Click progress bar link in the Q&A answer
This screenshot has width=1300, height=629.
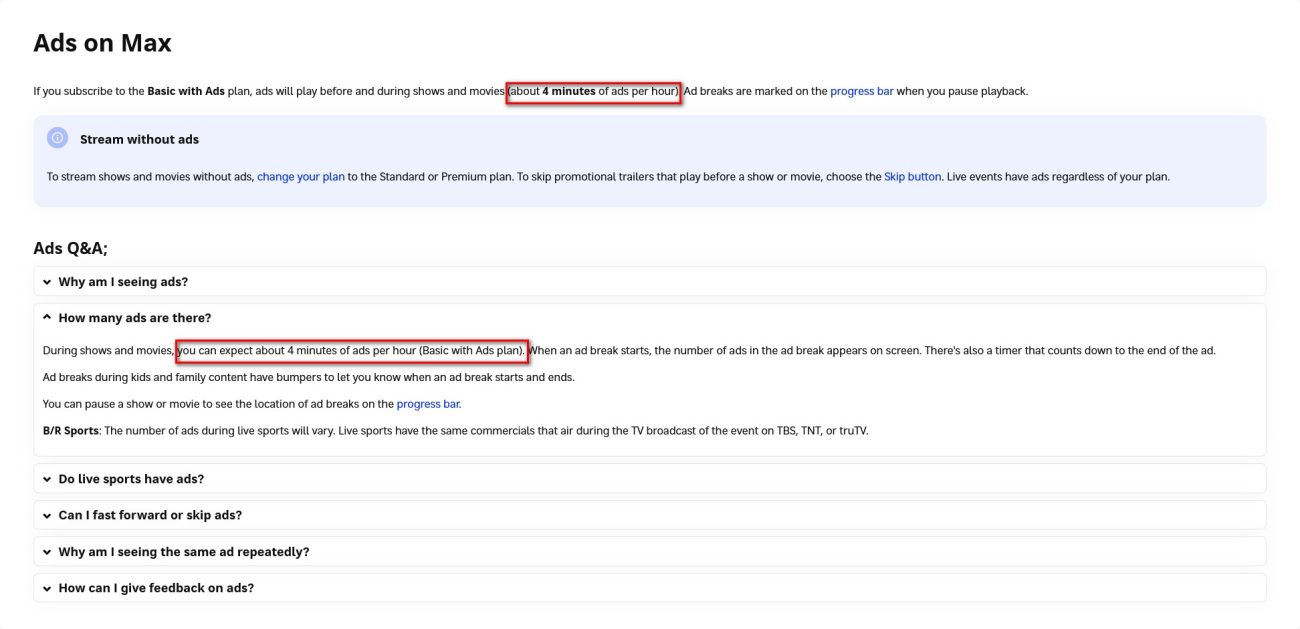click(x=428, y=404)
